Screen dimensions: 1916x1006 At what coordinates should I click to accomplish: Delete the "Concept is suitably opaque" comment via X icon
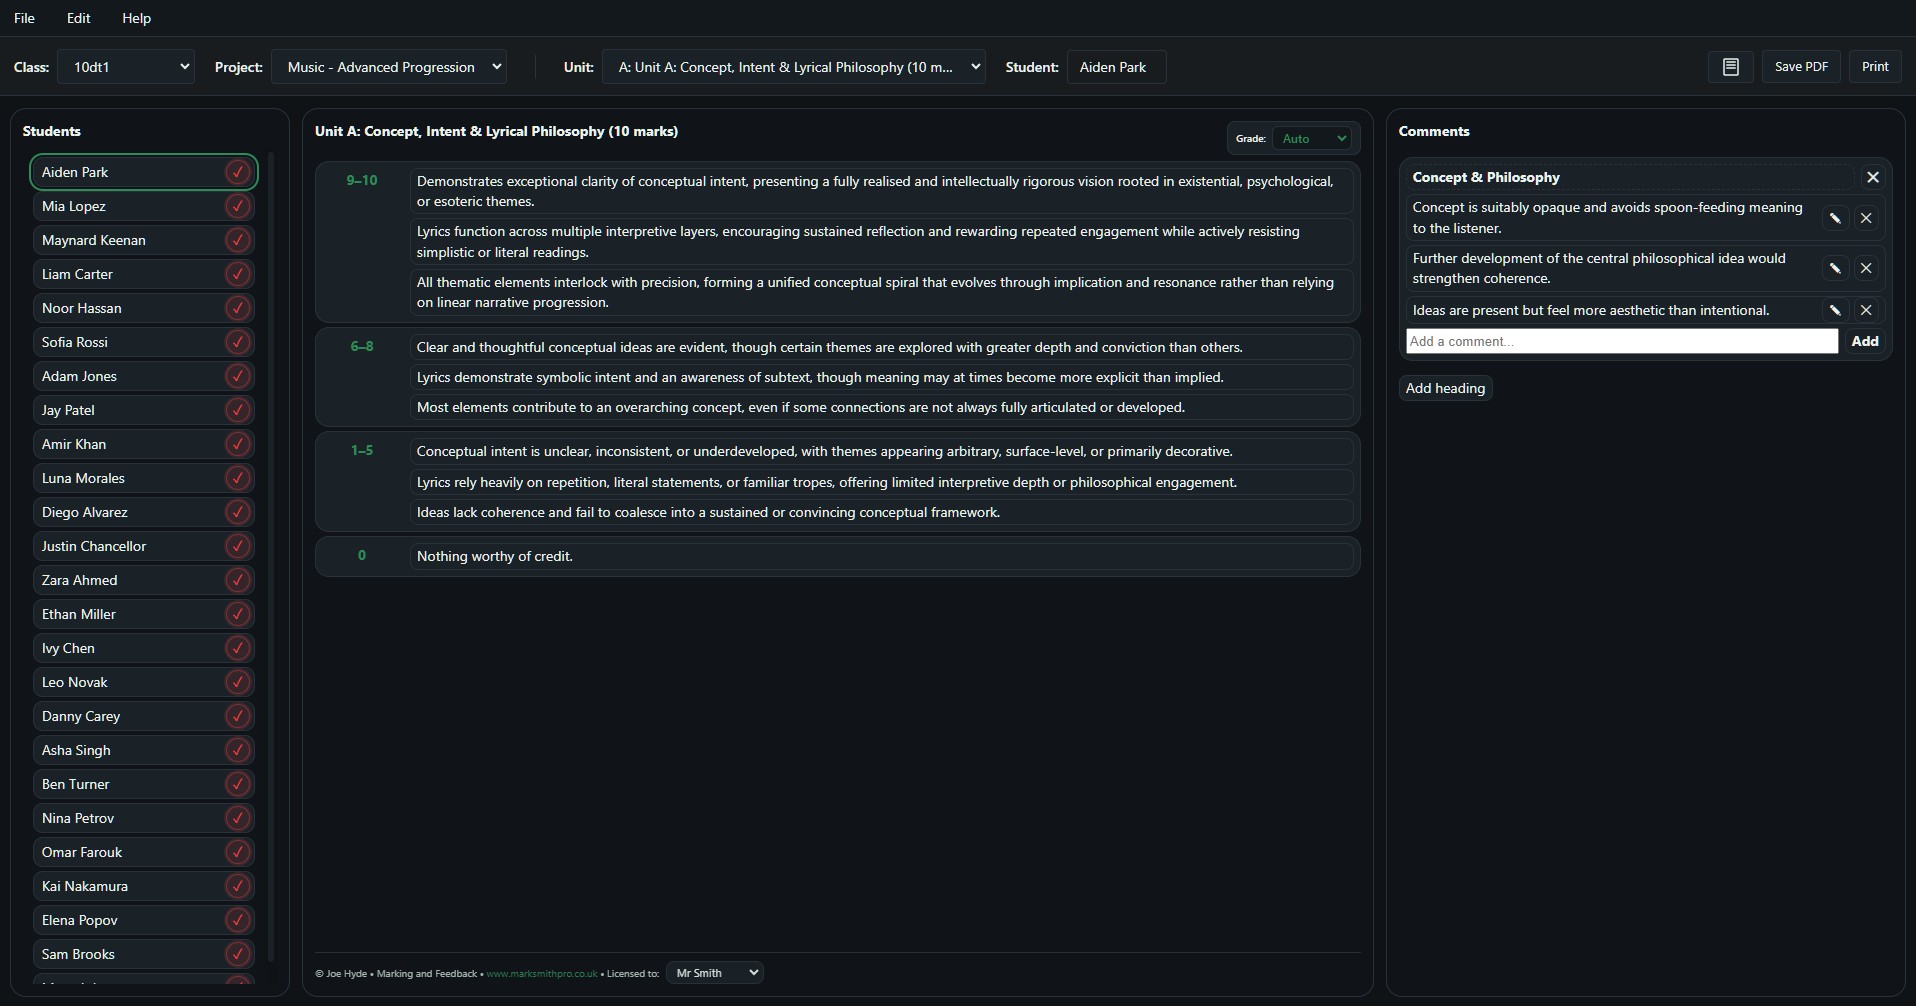point(1866,217)
